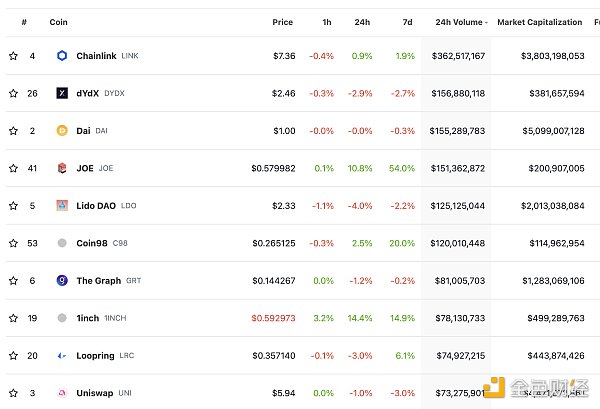Click the Lido DAO logo icon

[62, 205]
